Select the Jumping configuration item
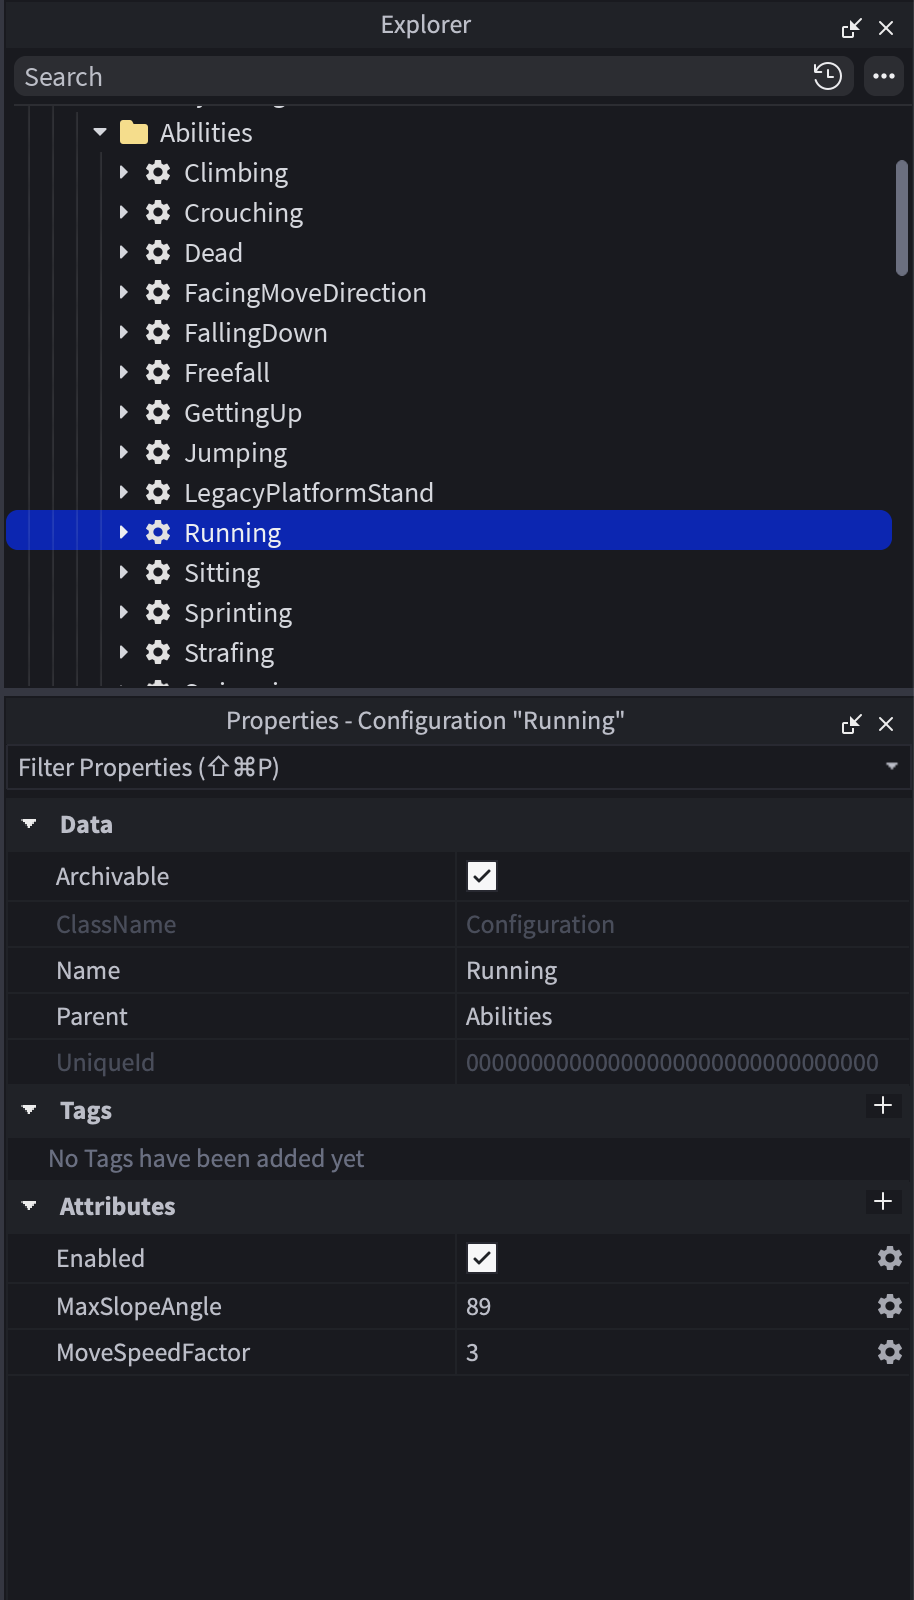The image size is (914, 1600). pyautogui.click(x=235, y=453)
